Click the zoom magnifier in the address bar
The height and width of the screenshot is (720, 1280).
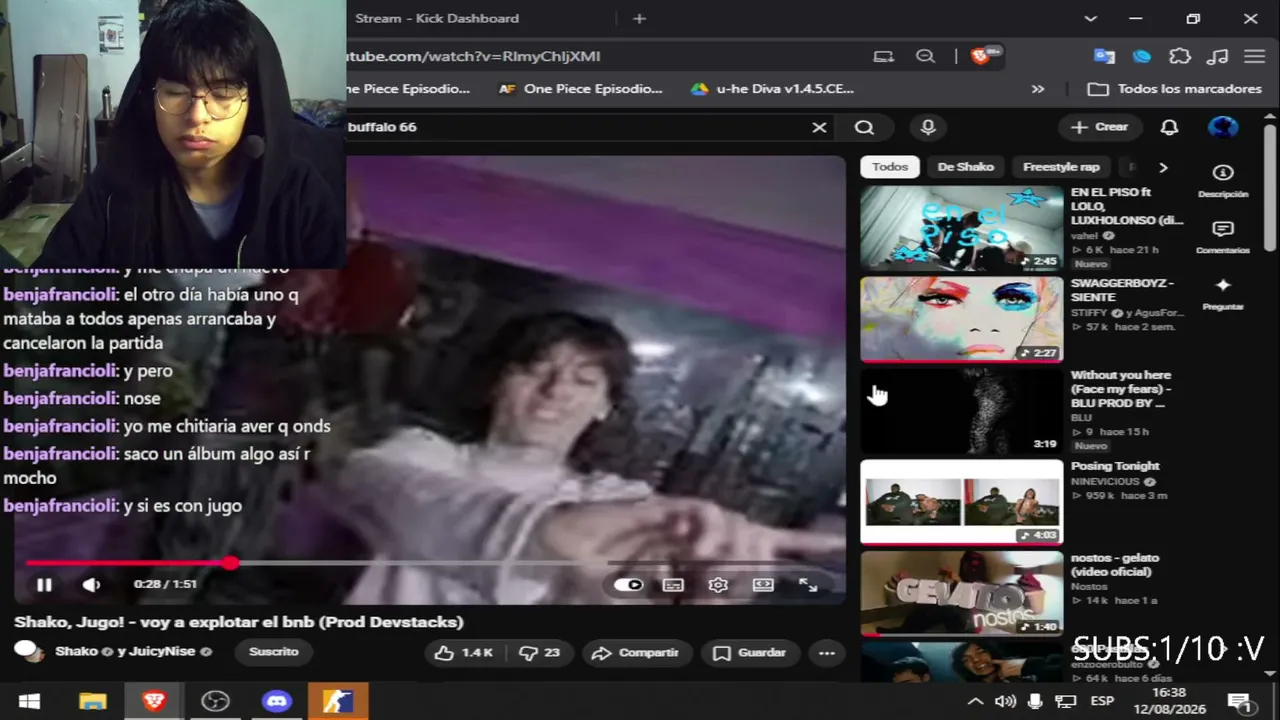coord(925,56)
